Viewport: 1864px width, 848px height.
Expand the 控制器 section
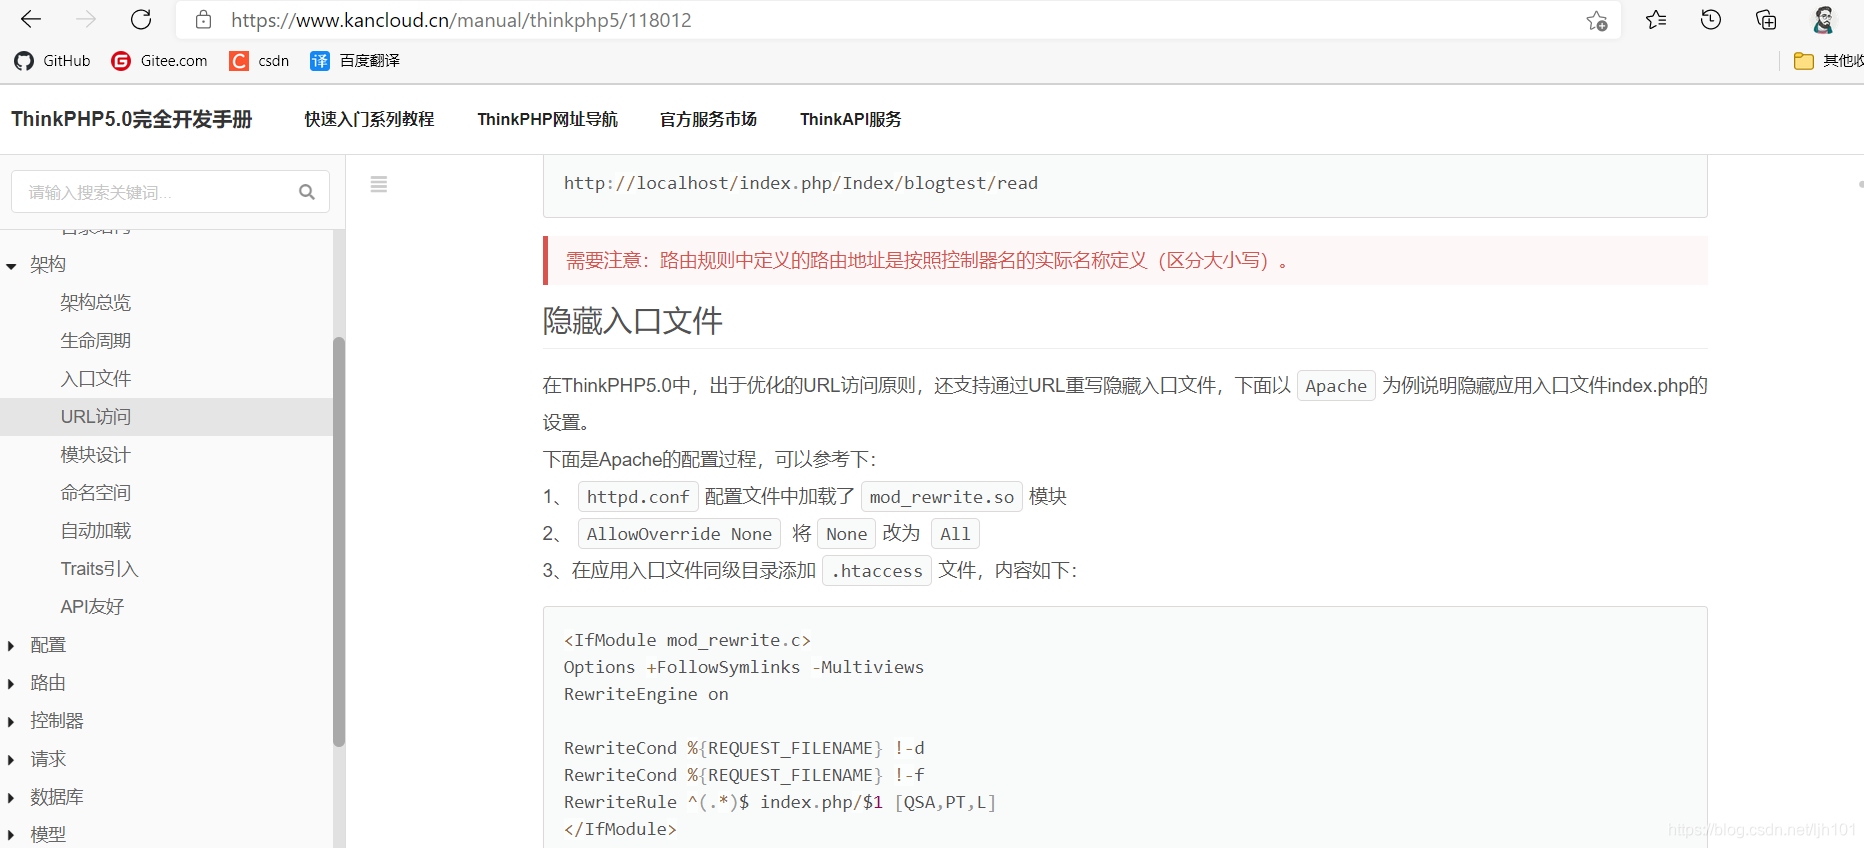[11, 722]
